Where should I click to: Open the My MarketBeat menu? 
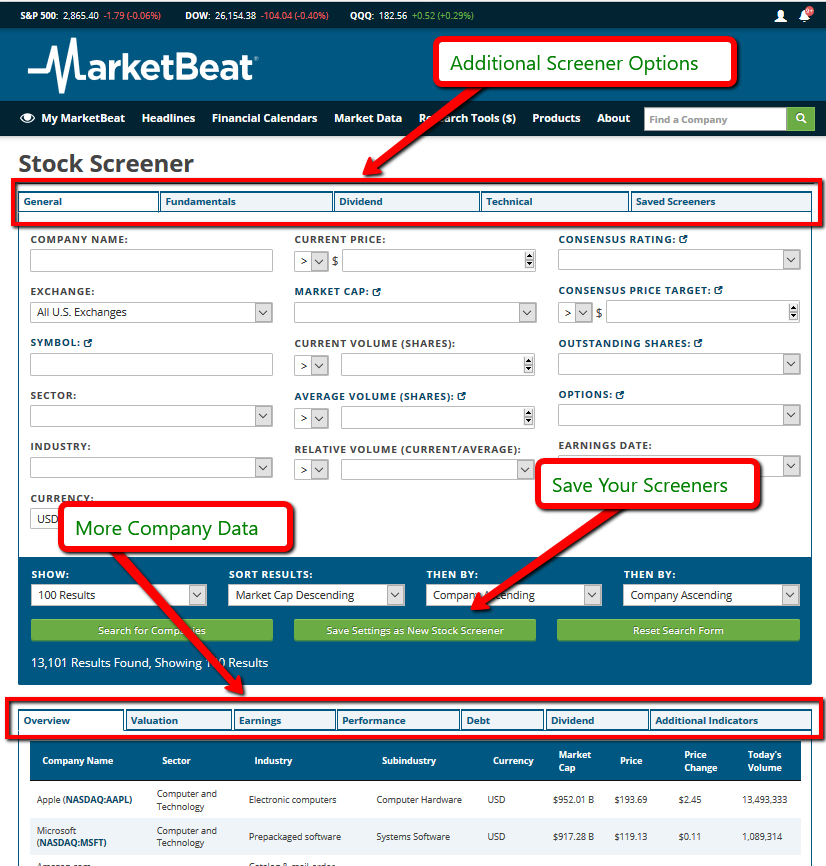pyautogui.click(x=83, y=118)
